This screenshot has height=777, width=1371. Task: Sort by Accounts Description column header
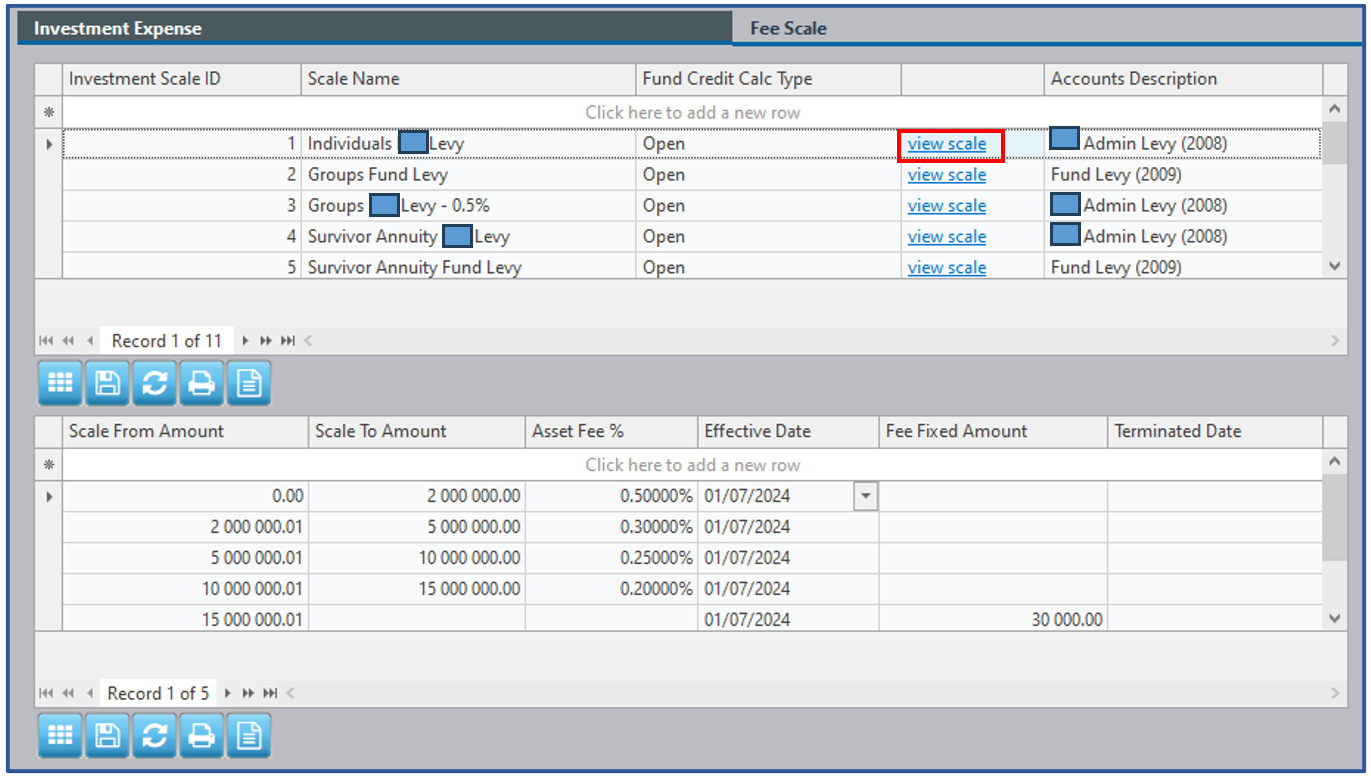[1183, 79]
